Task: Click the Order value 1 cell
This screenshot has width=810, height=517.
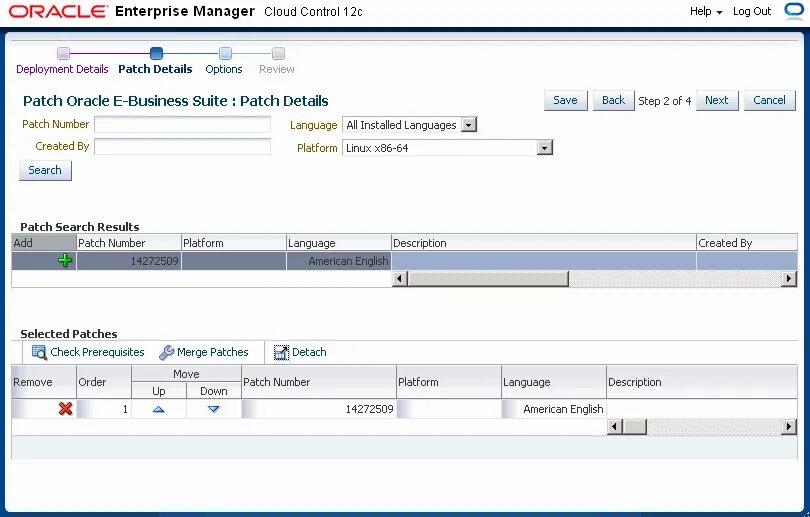Action: coord(104,409)
